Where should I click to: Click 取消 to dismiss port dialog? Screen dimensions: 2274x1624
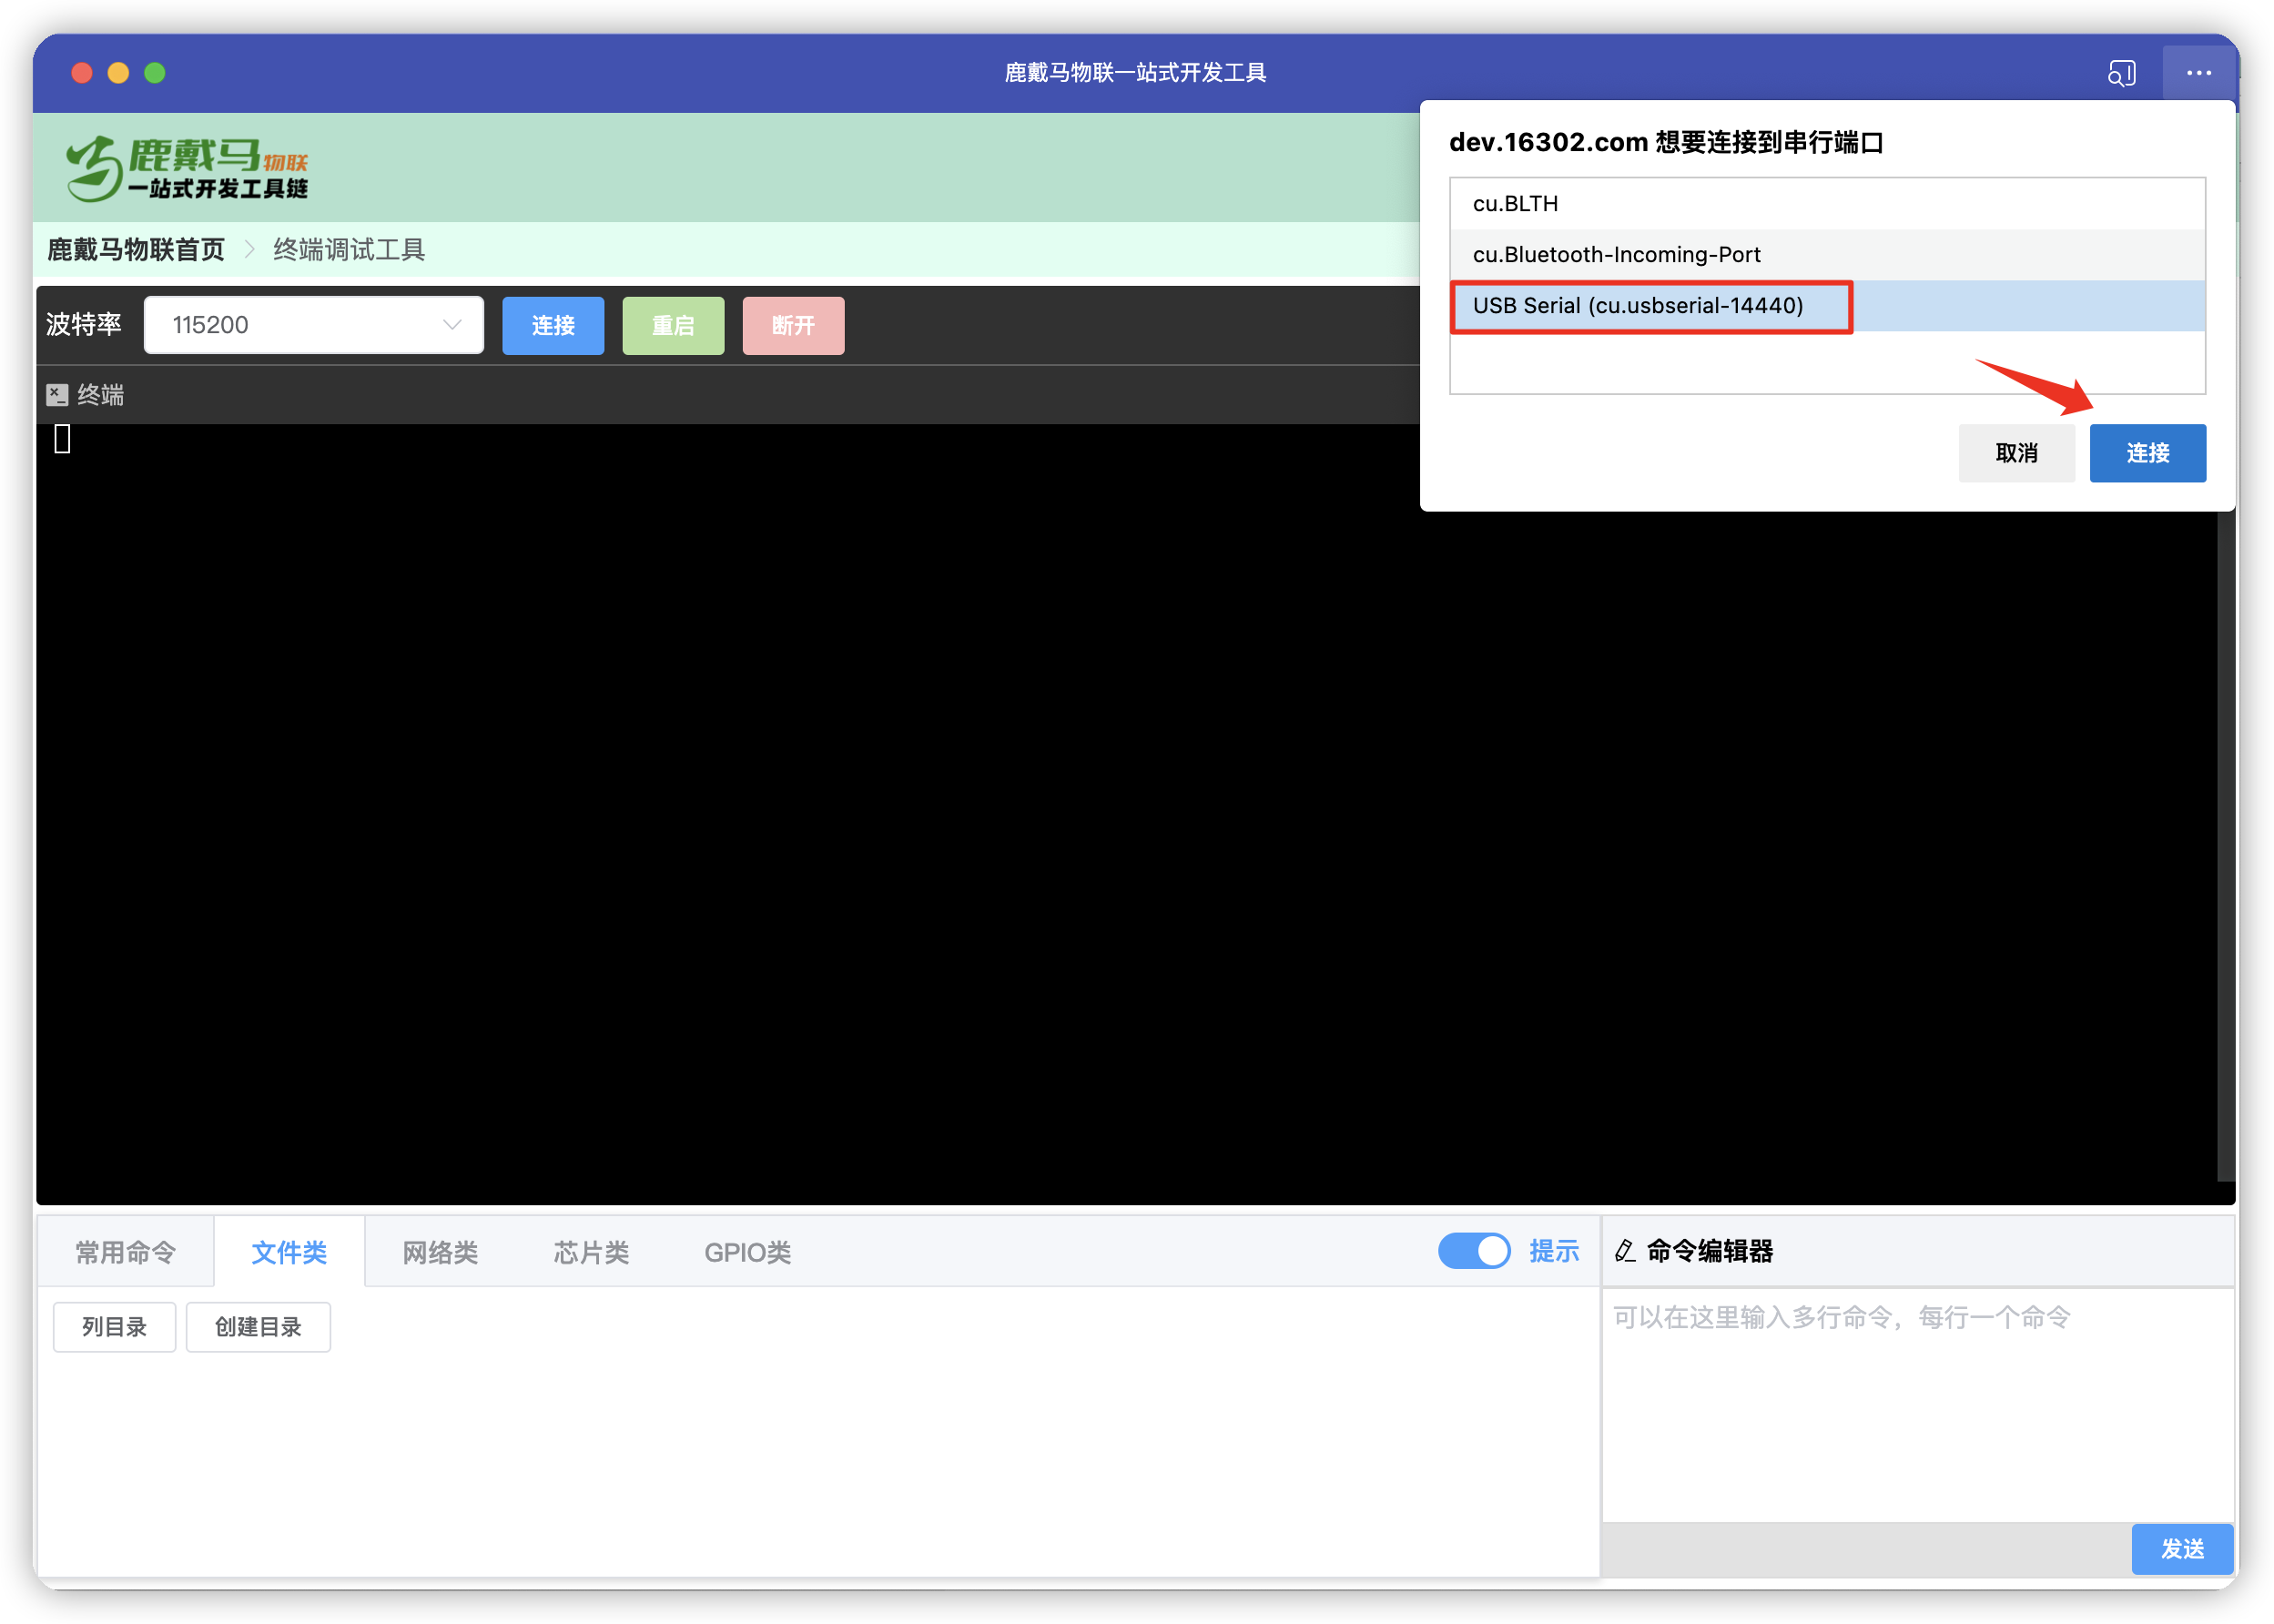point(2016,453)
